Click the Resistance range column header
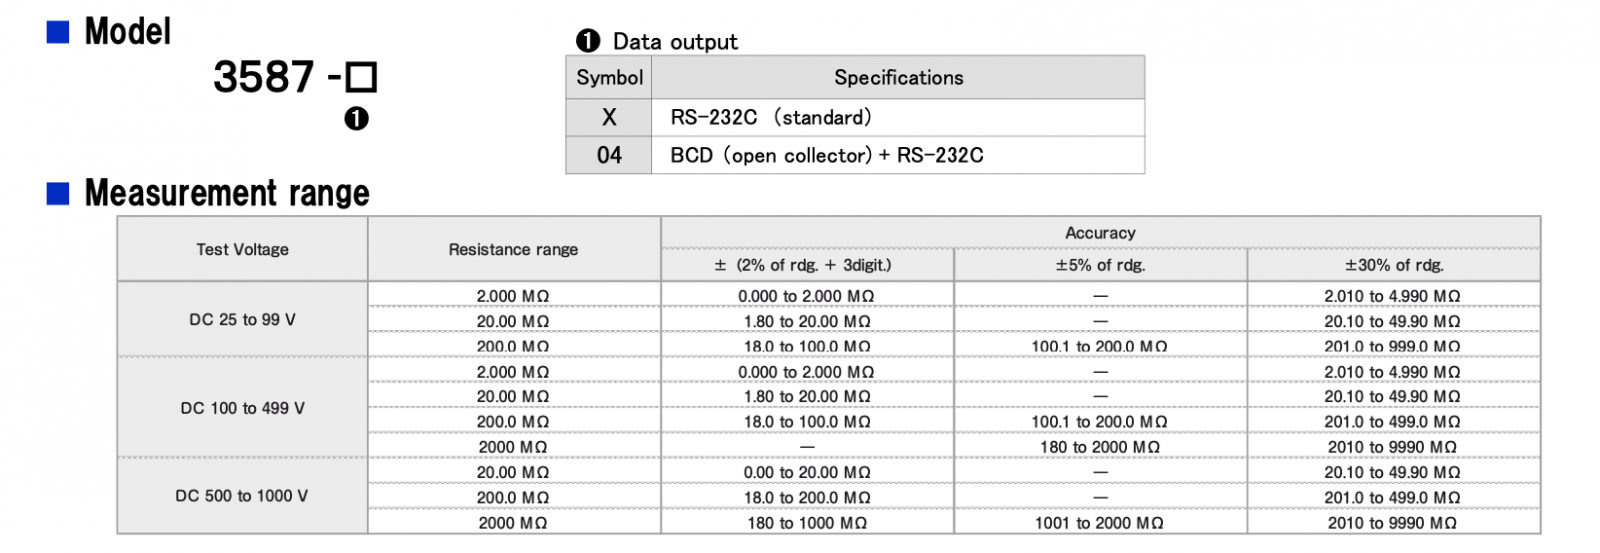 pos(513,249)
